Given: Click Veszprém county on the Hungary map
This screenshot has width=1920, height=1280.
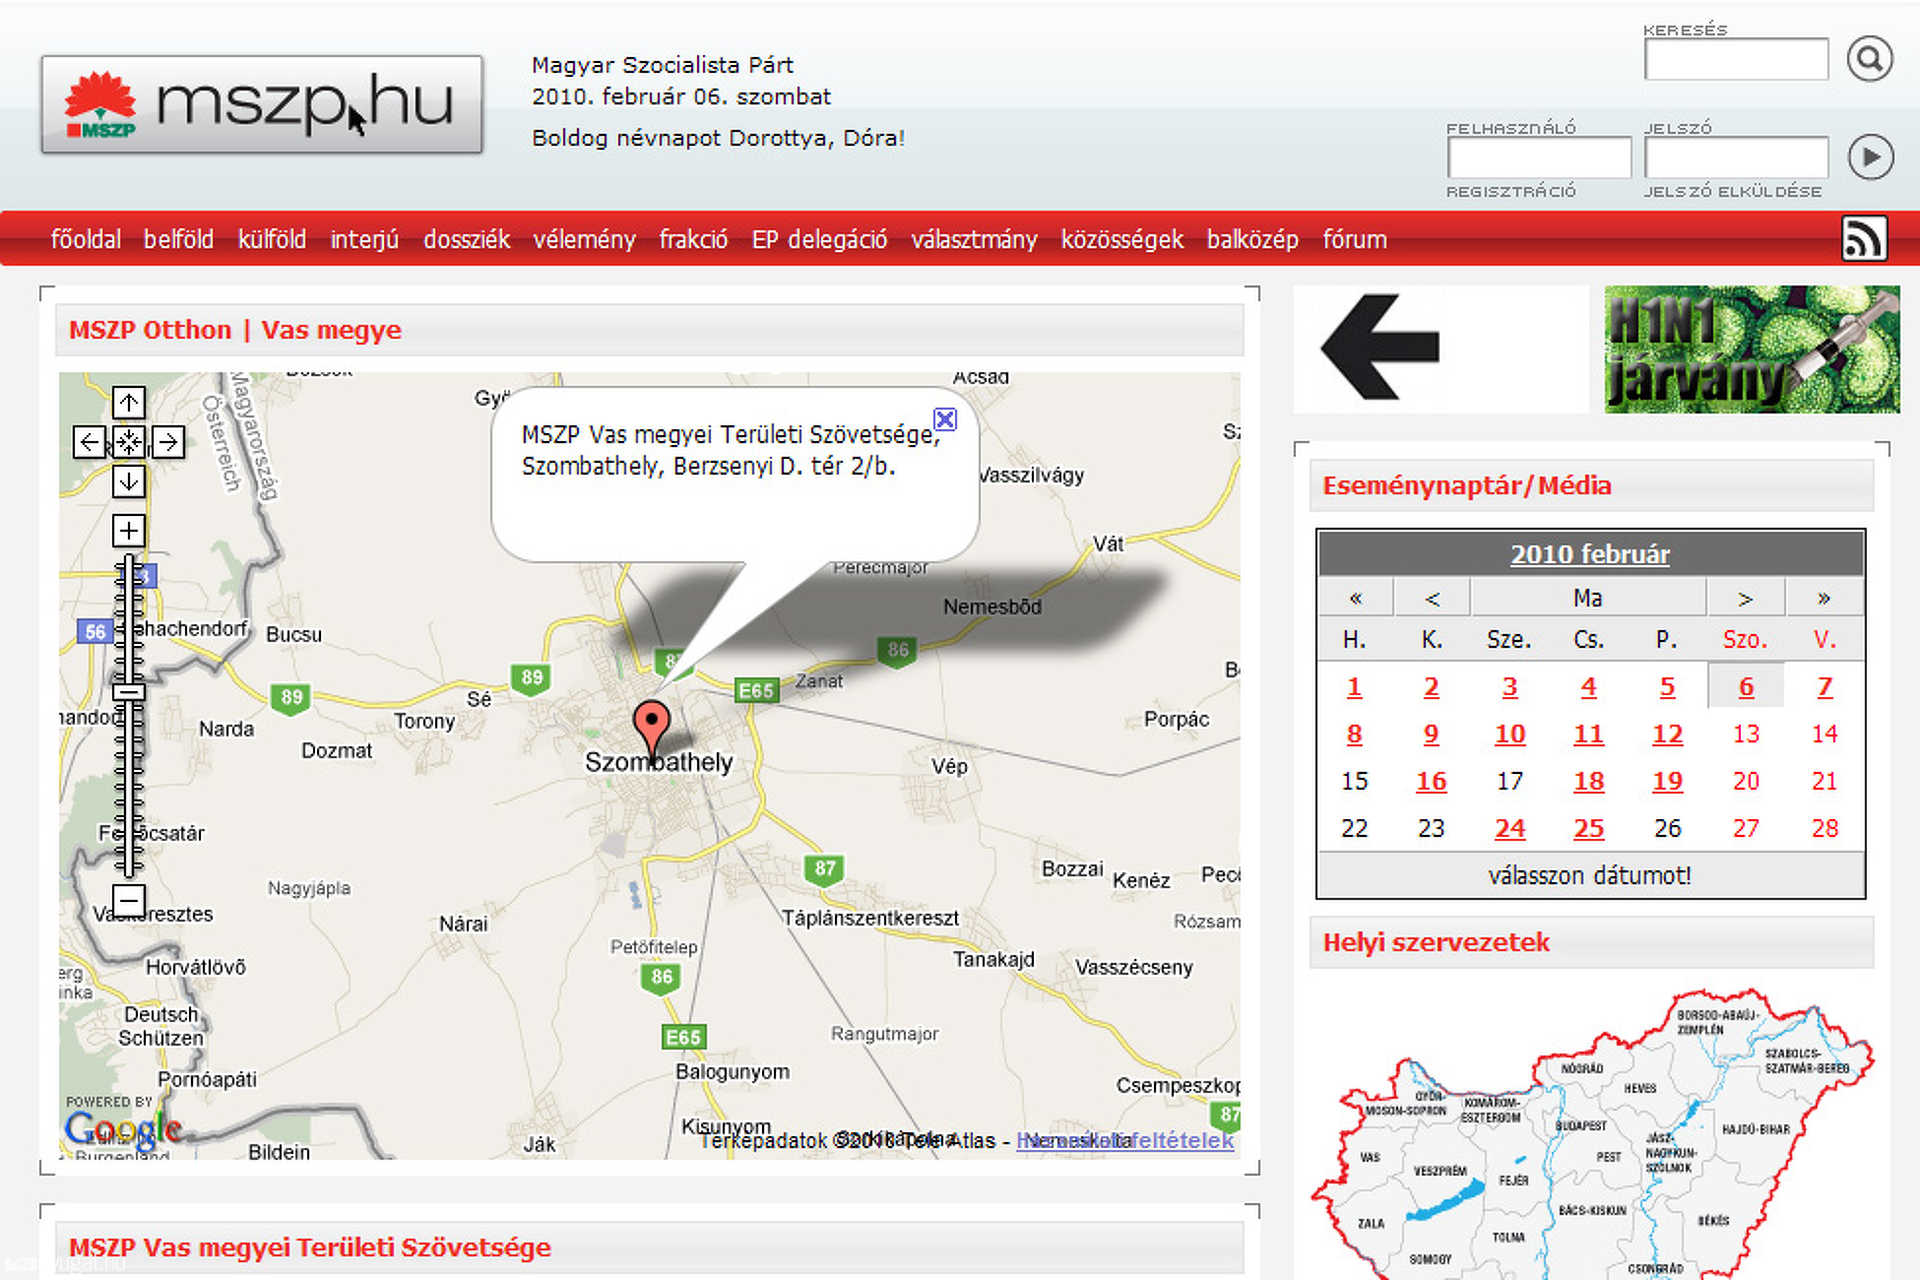Looking at the screenshot, I should pyautogui.click(x=1440, y=1171).
